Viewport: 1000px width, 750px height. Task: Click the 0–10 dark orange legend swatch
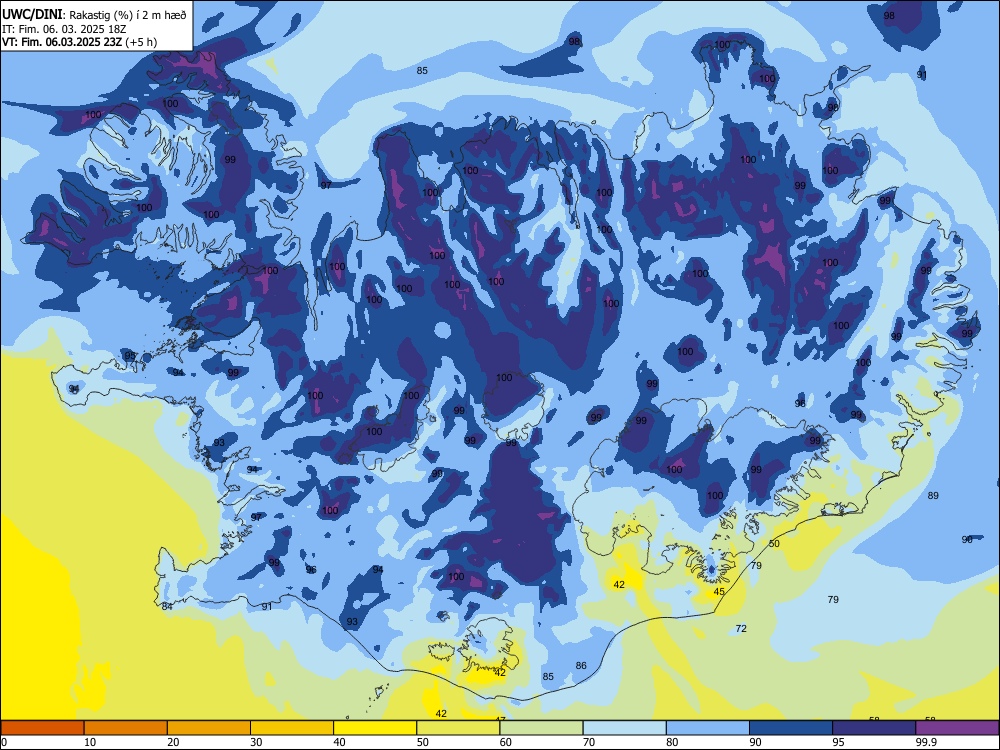[42, 728]
